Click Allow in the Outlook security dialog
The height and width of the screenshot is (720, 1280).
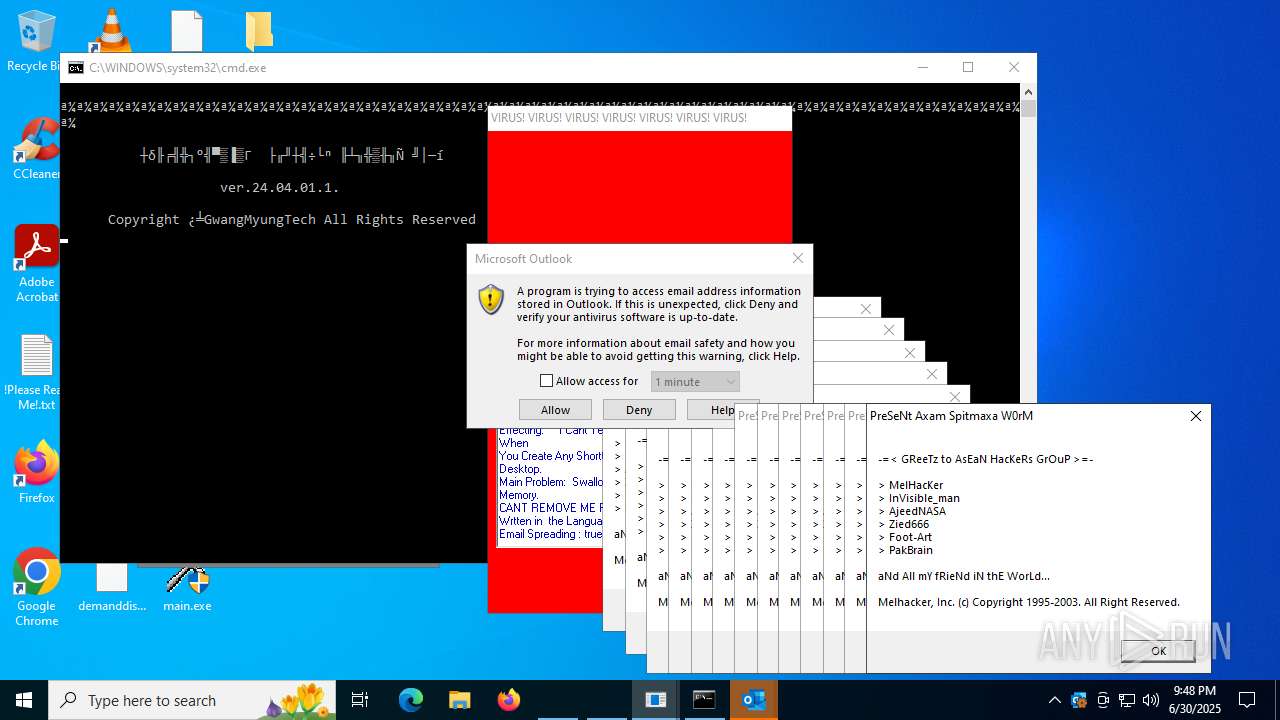555,410
